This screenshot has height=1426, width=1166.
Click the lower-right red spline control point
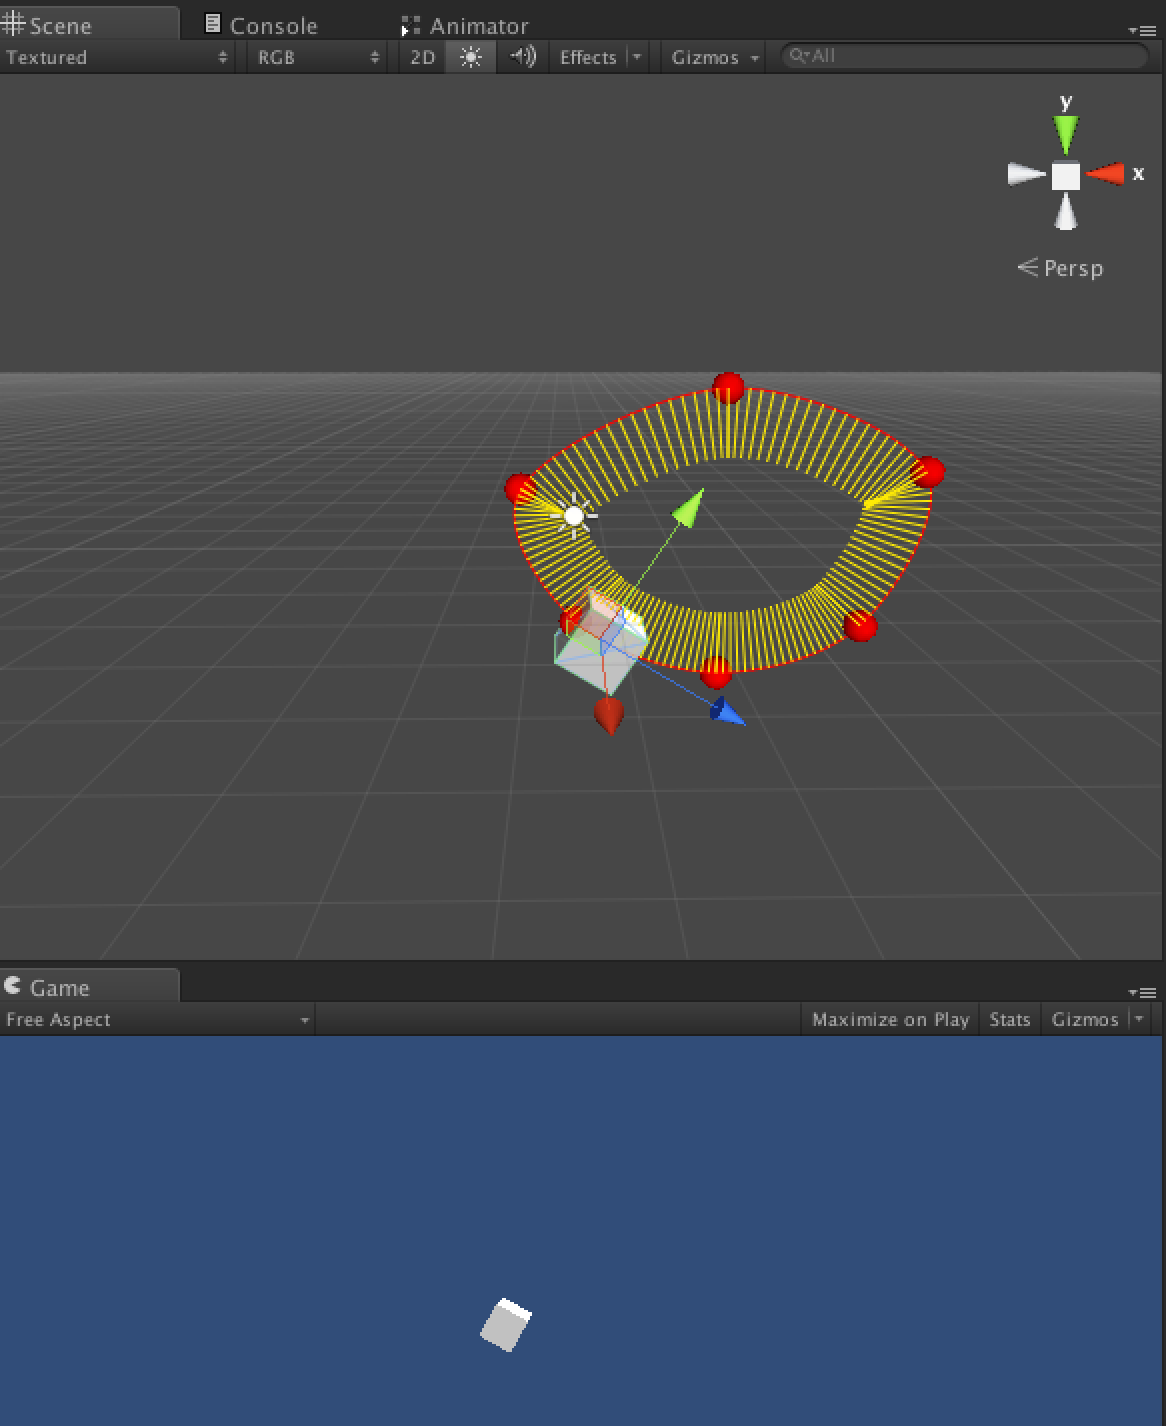coord(861,627)
